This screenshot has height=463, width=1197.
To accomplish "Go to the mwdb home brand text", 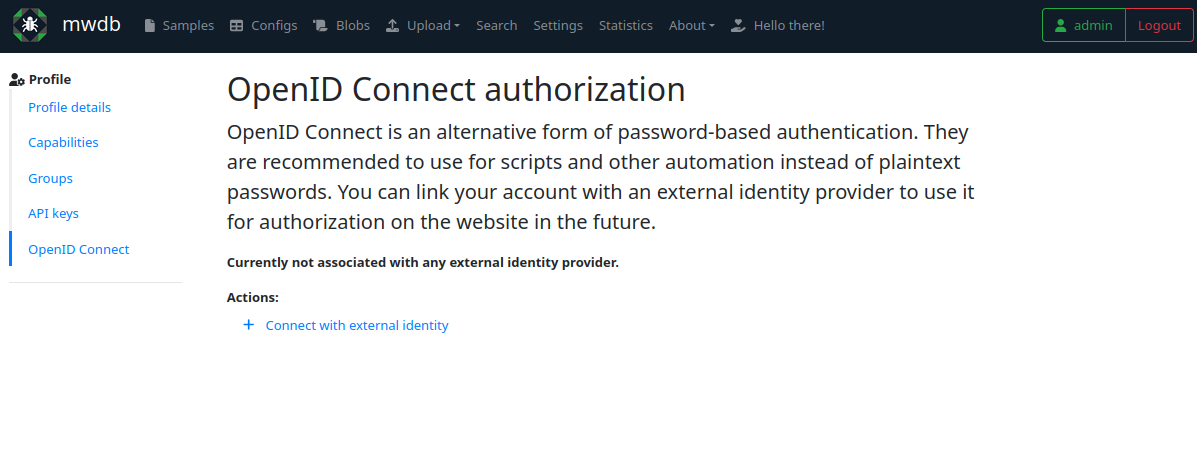I will pos(92,24).
